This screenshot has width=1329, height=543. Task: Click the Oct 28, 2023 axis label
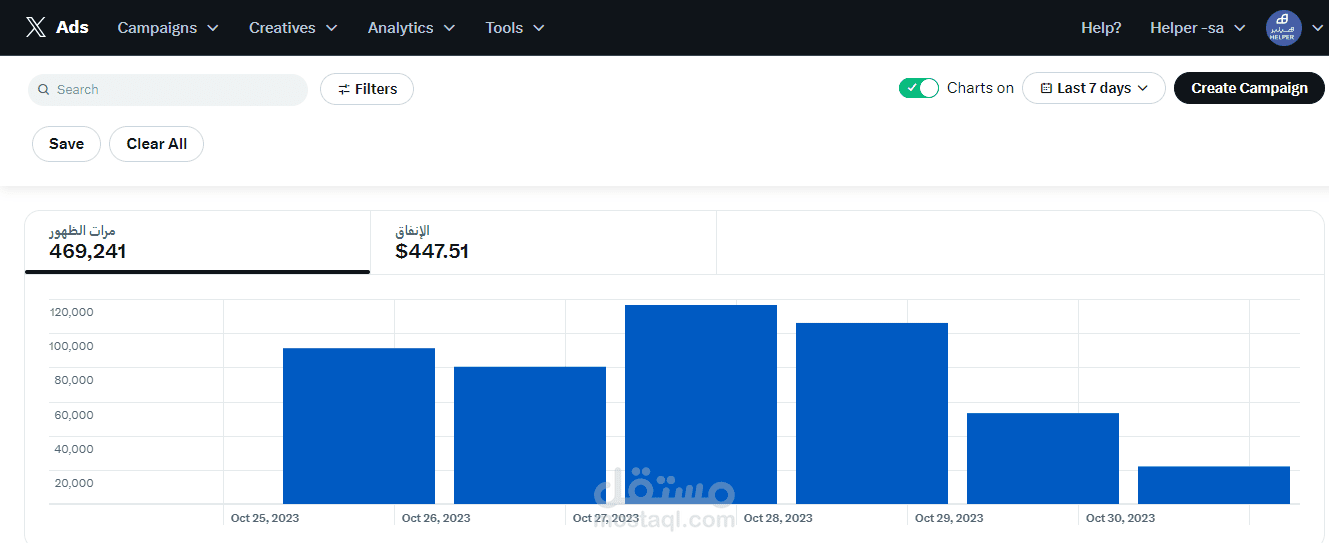[778, 518]
